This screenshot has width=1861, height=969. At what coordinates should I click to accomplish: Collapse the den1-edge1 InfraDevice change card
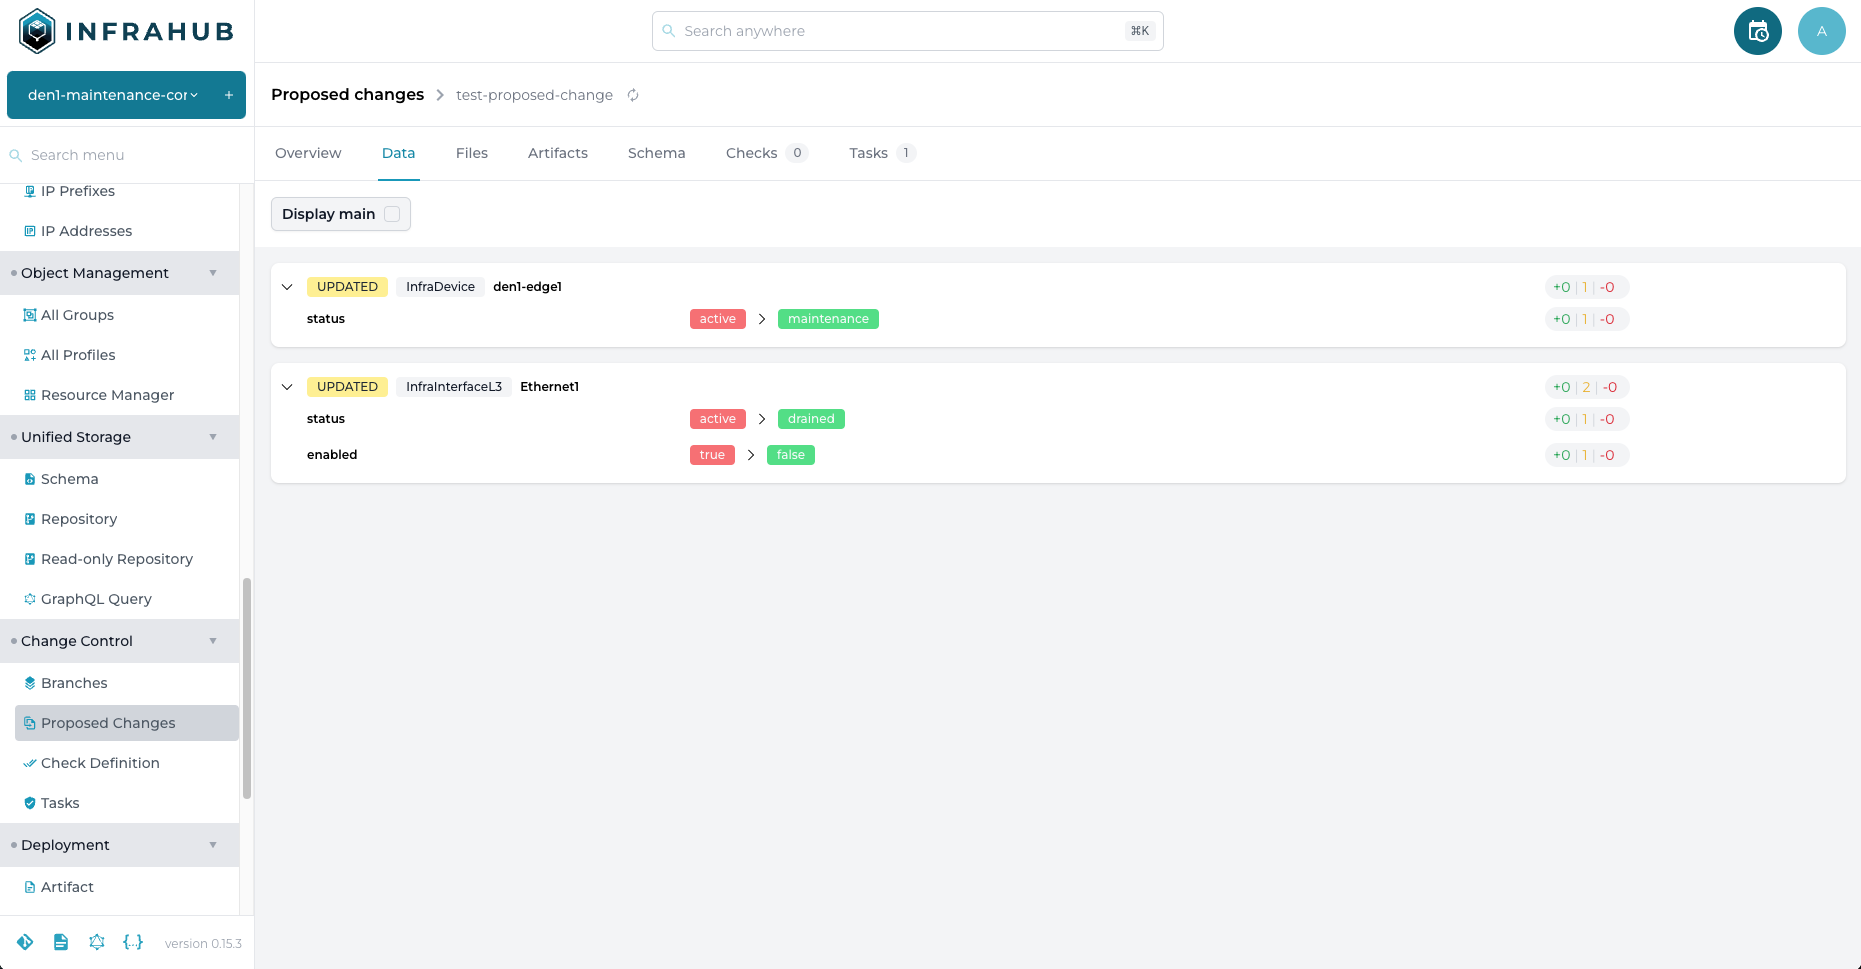tap(287, 287)
